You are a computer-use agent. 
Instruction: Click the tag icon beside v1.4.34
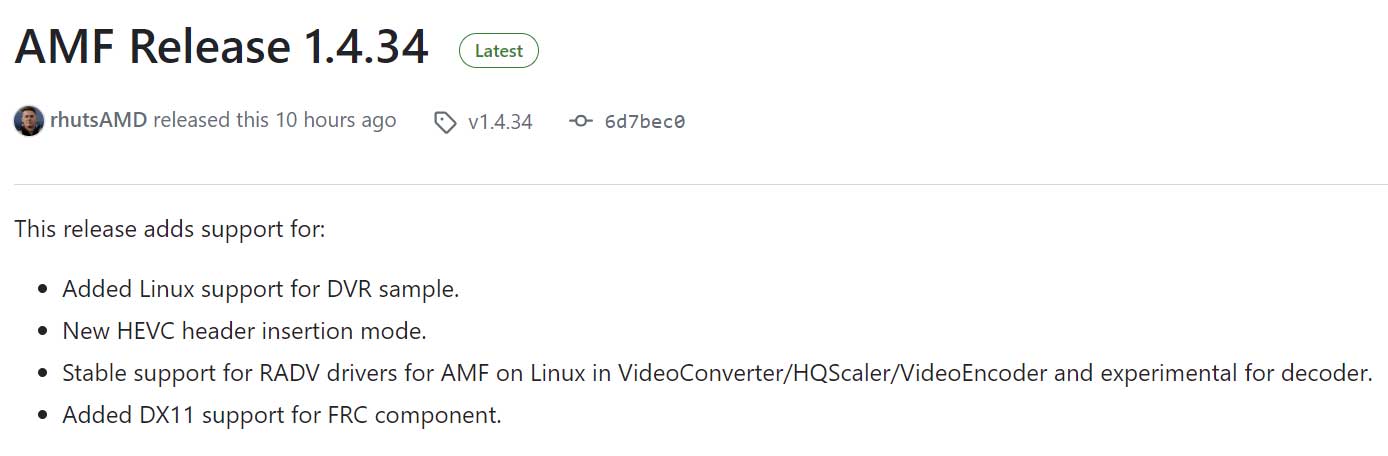click(445, 122)
